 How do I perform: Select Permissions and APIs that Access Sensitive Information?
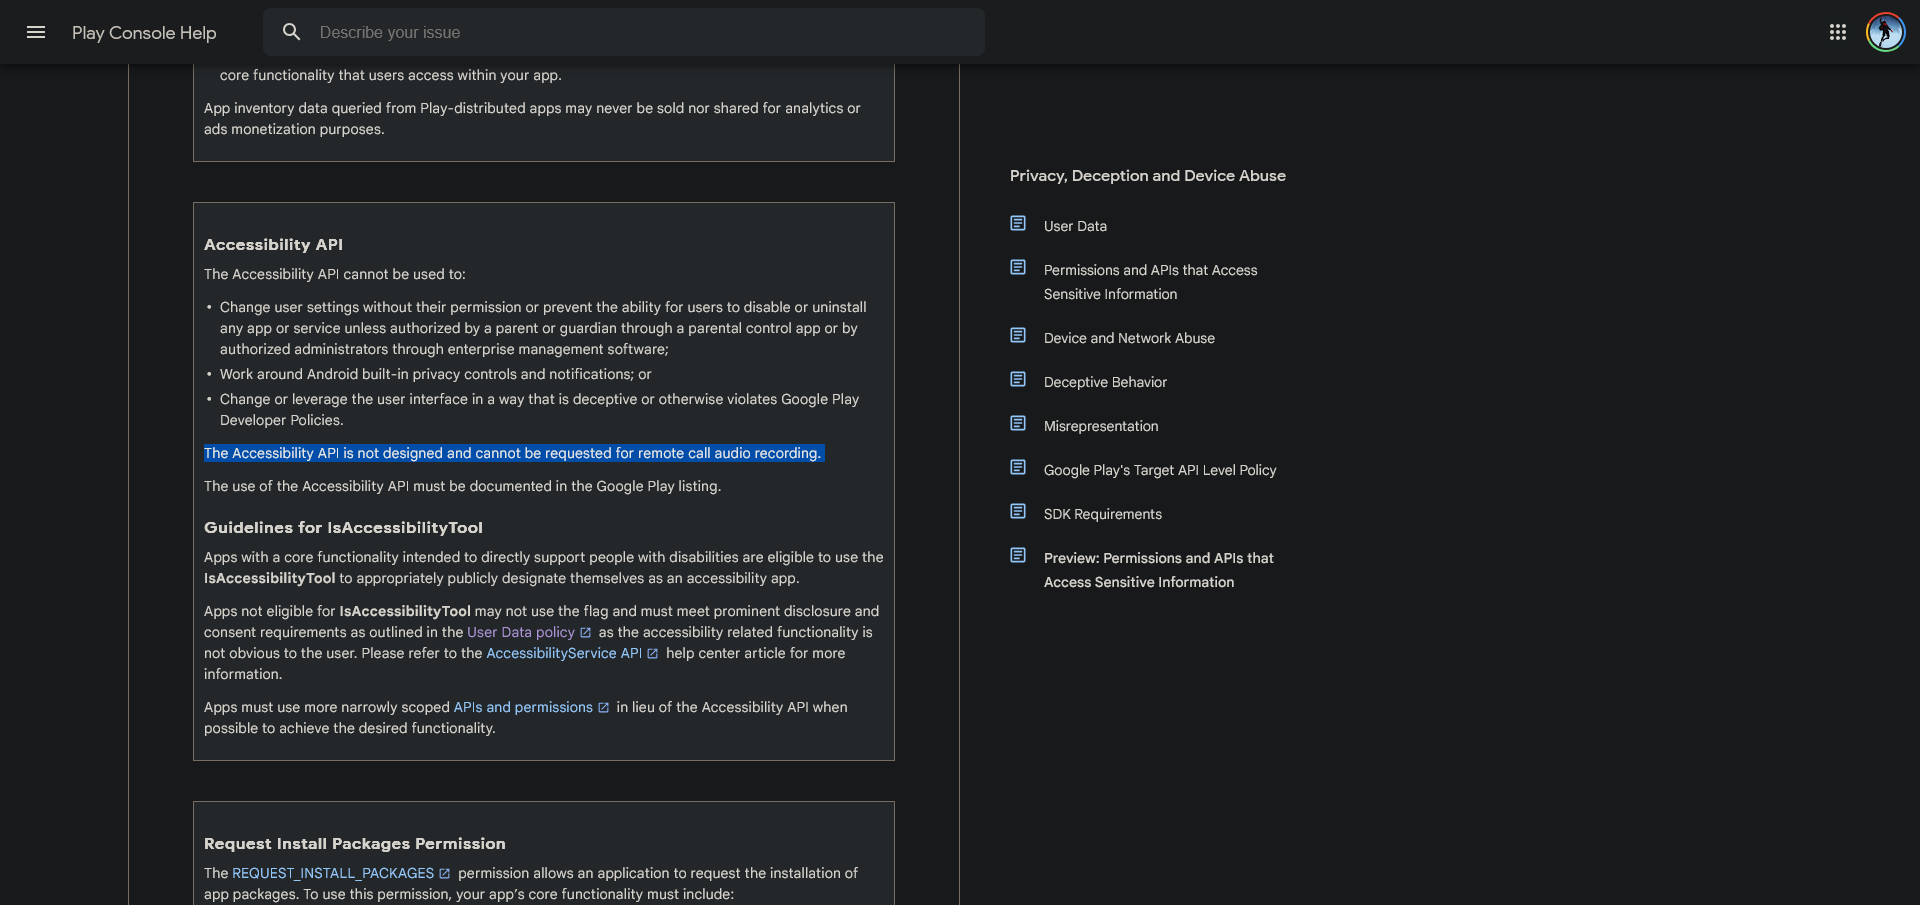(x=1150, y=282)
